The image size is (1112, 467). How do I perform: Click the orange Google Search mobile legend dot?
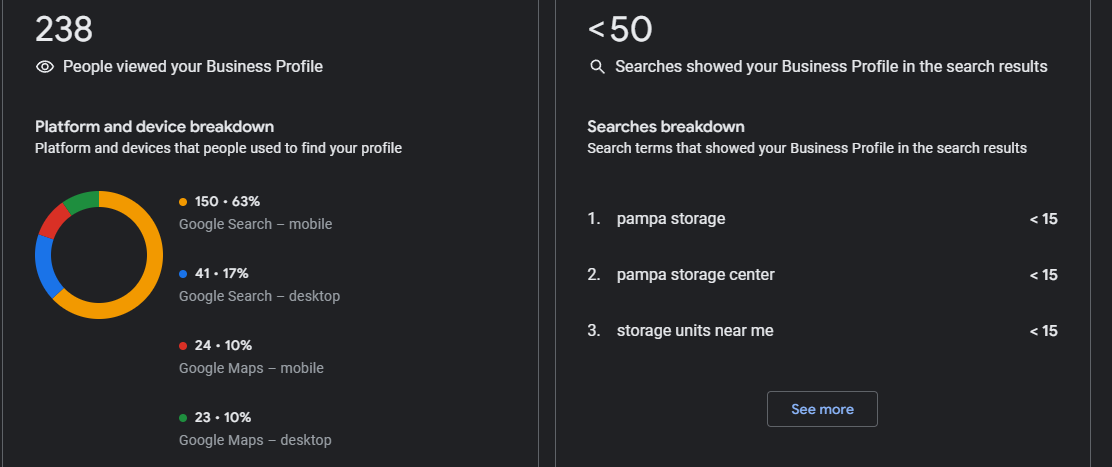point(183,202)
